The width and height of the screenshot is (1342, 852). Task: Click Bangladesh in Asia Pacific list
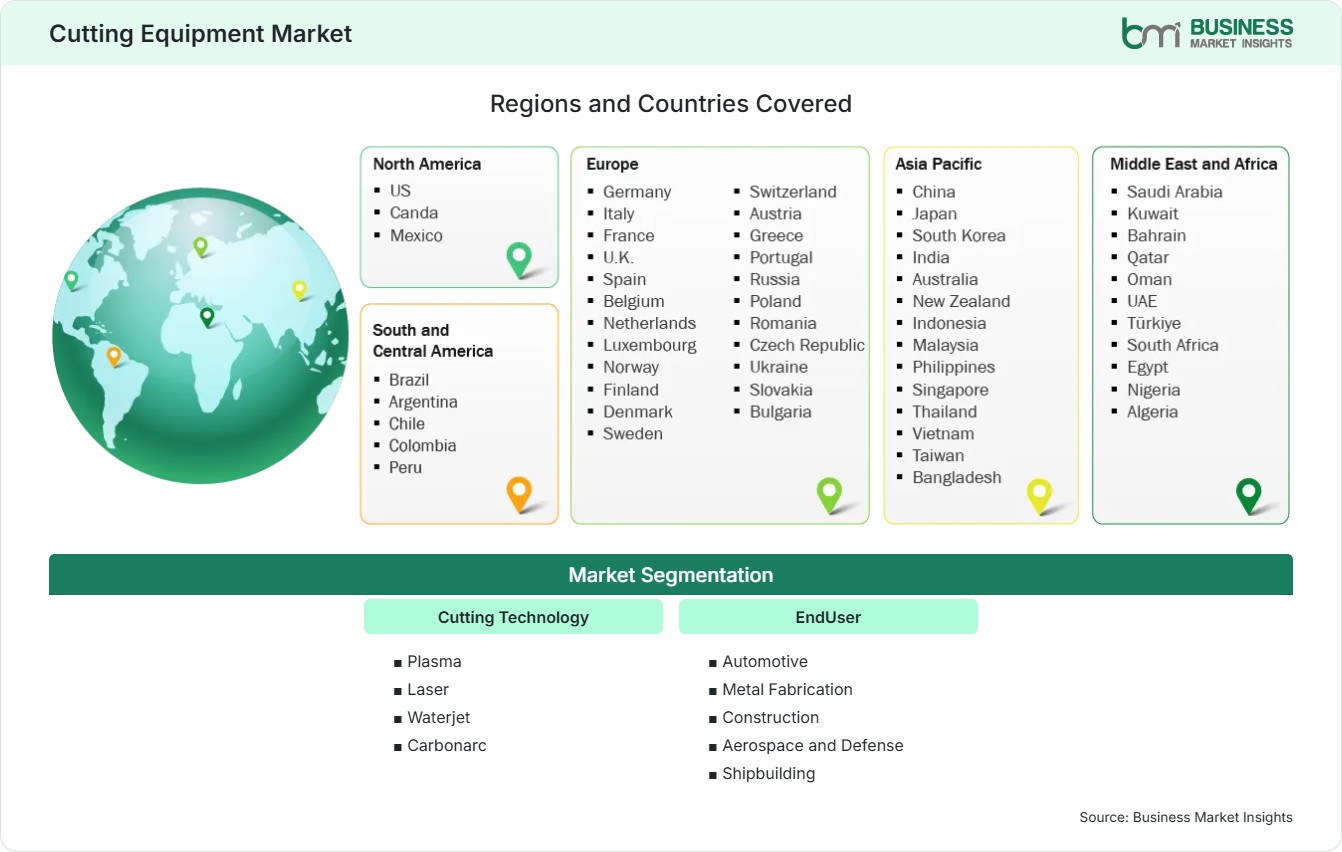957,478
